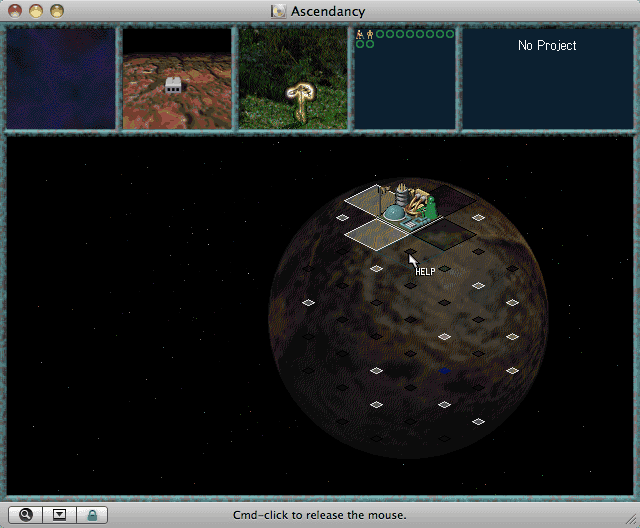This screenshot has width=640, height=528.
Task: Click the red close window button
Action: click(x=15, y=11)
